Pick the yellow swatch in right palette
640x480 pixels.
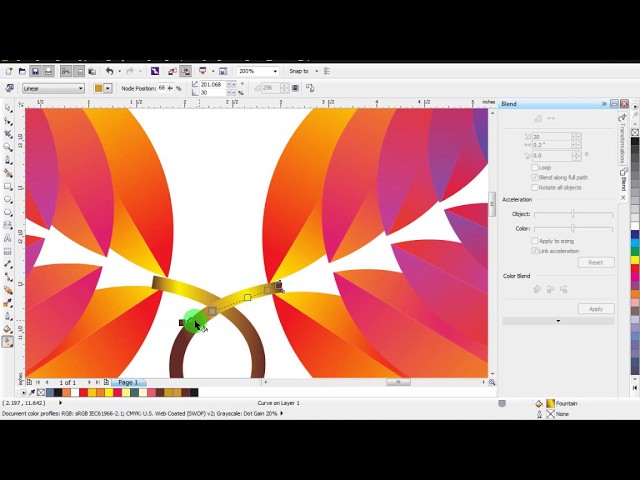(x=635, y=260)
